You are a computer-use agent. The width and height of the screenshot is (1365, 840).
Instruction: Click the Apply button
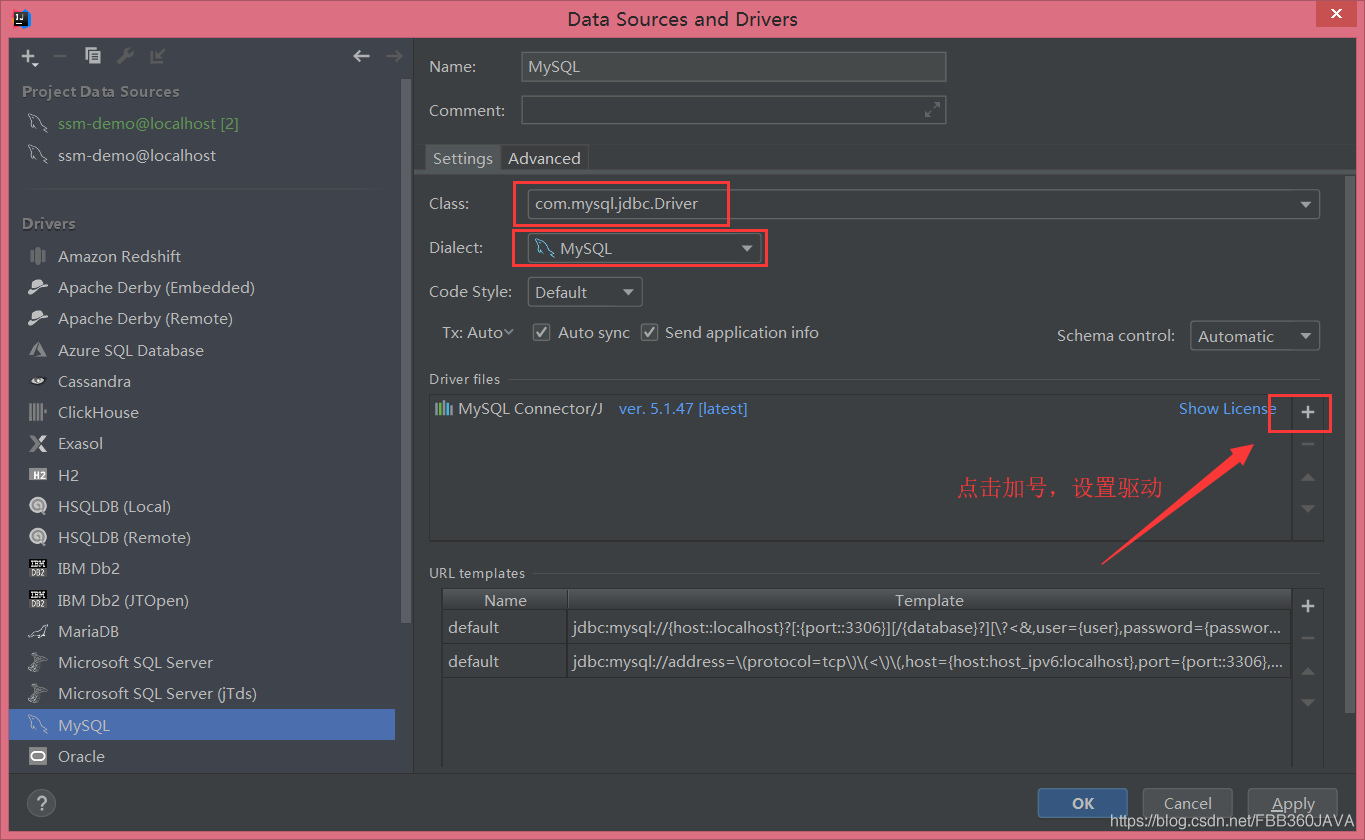(x=1293, y=803)
